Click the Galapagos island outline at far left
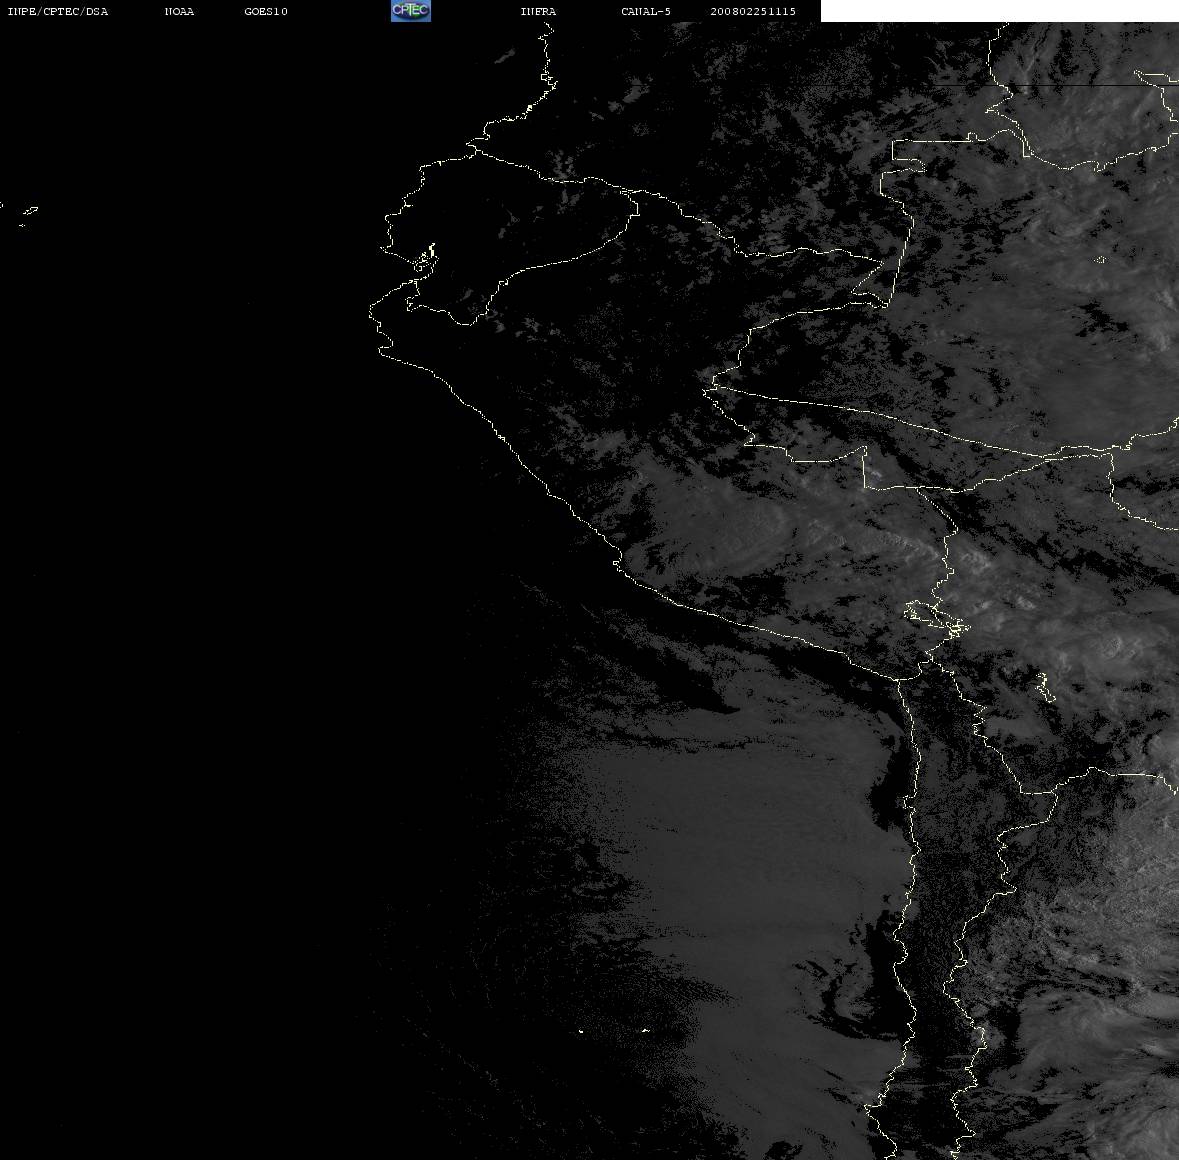Screen dimensions: 1179x1160 point(30,210)
